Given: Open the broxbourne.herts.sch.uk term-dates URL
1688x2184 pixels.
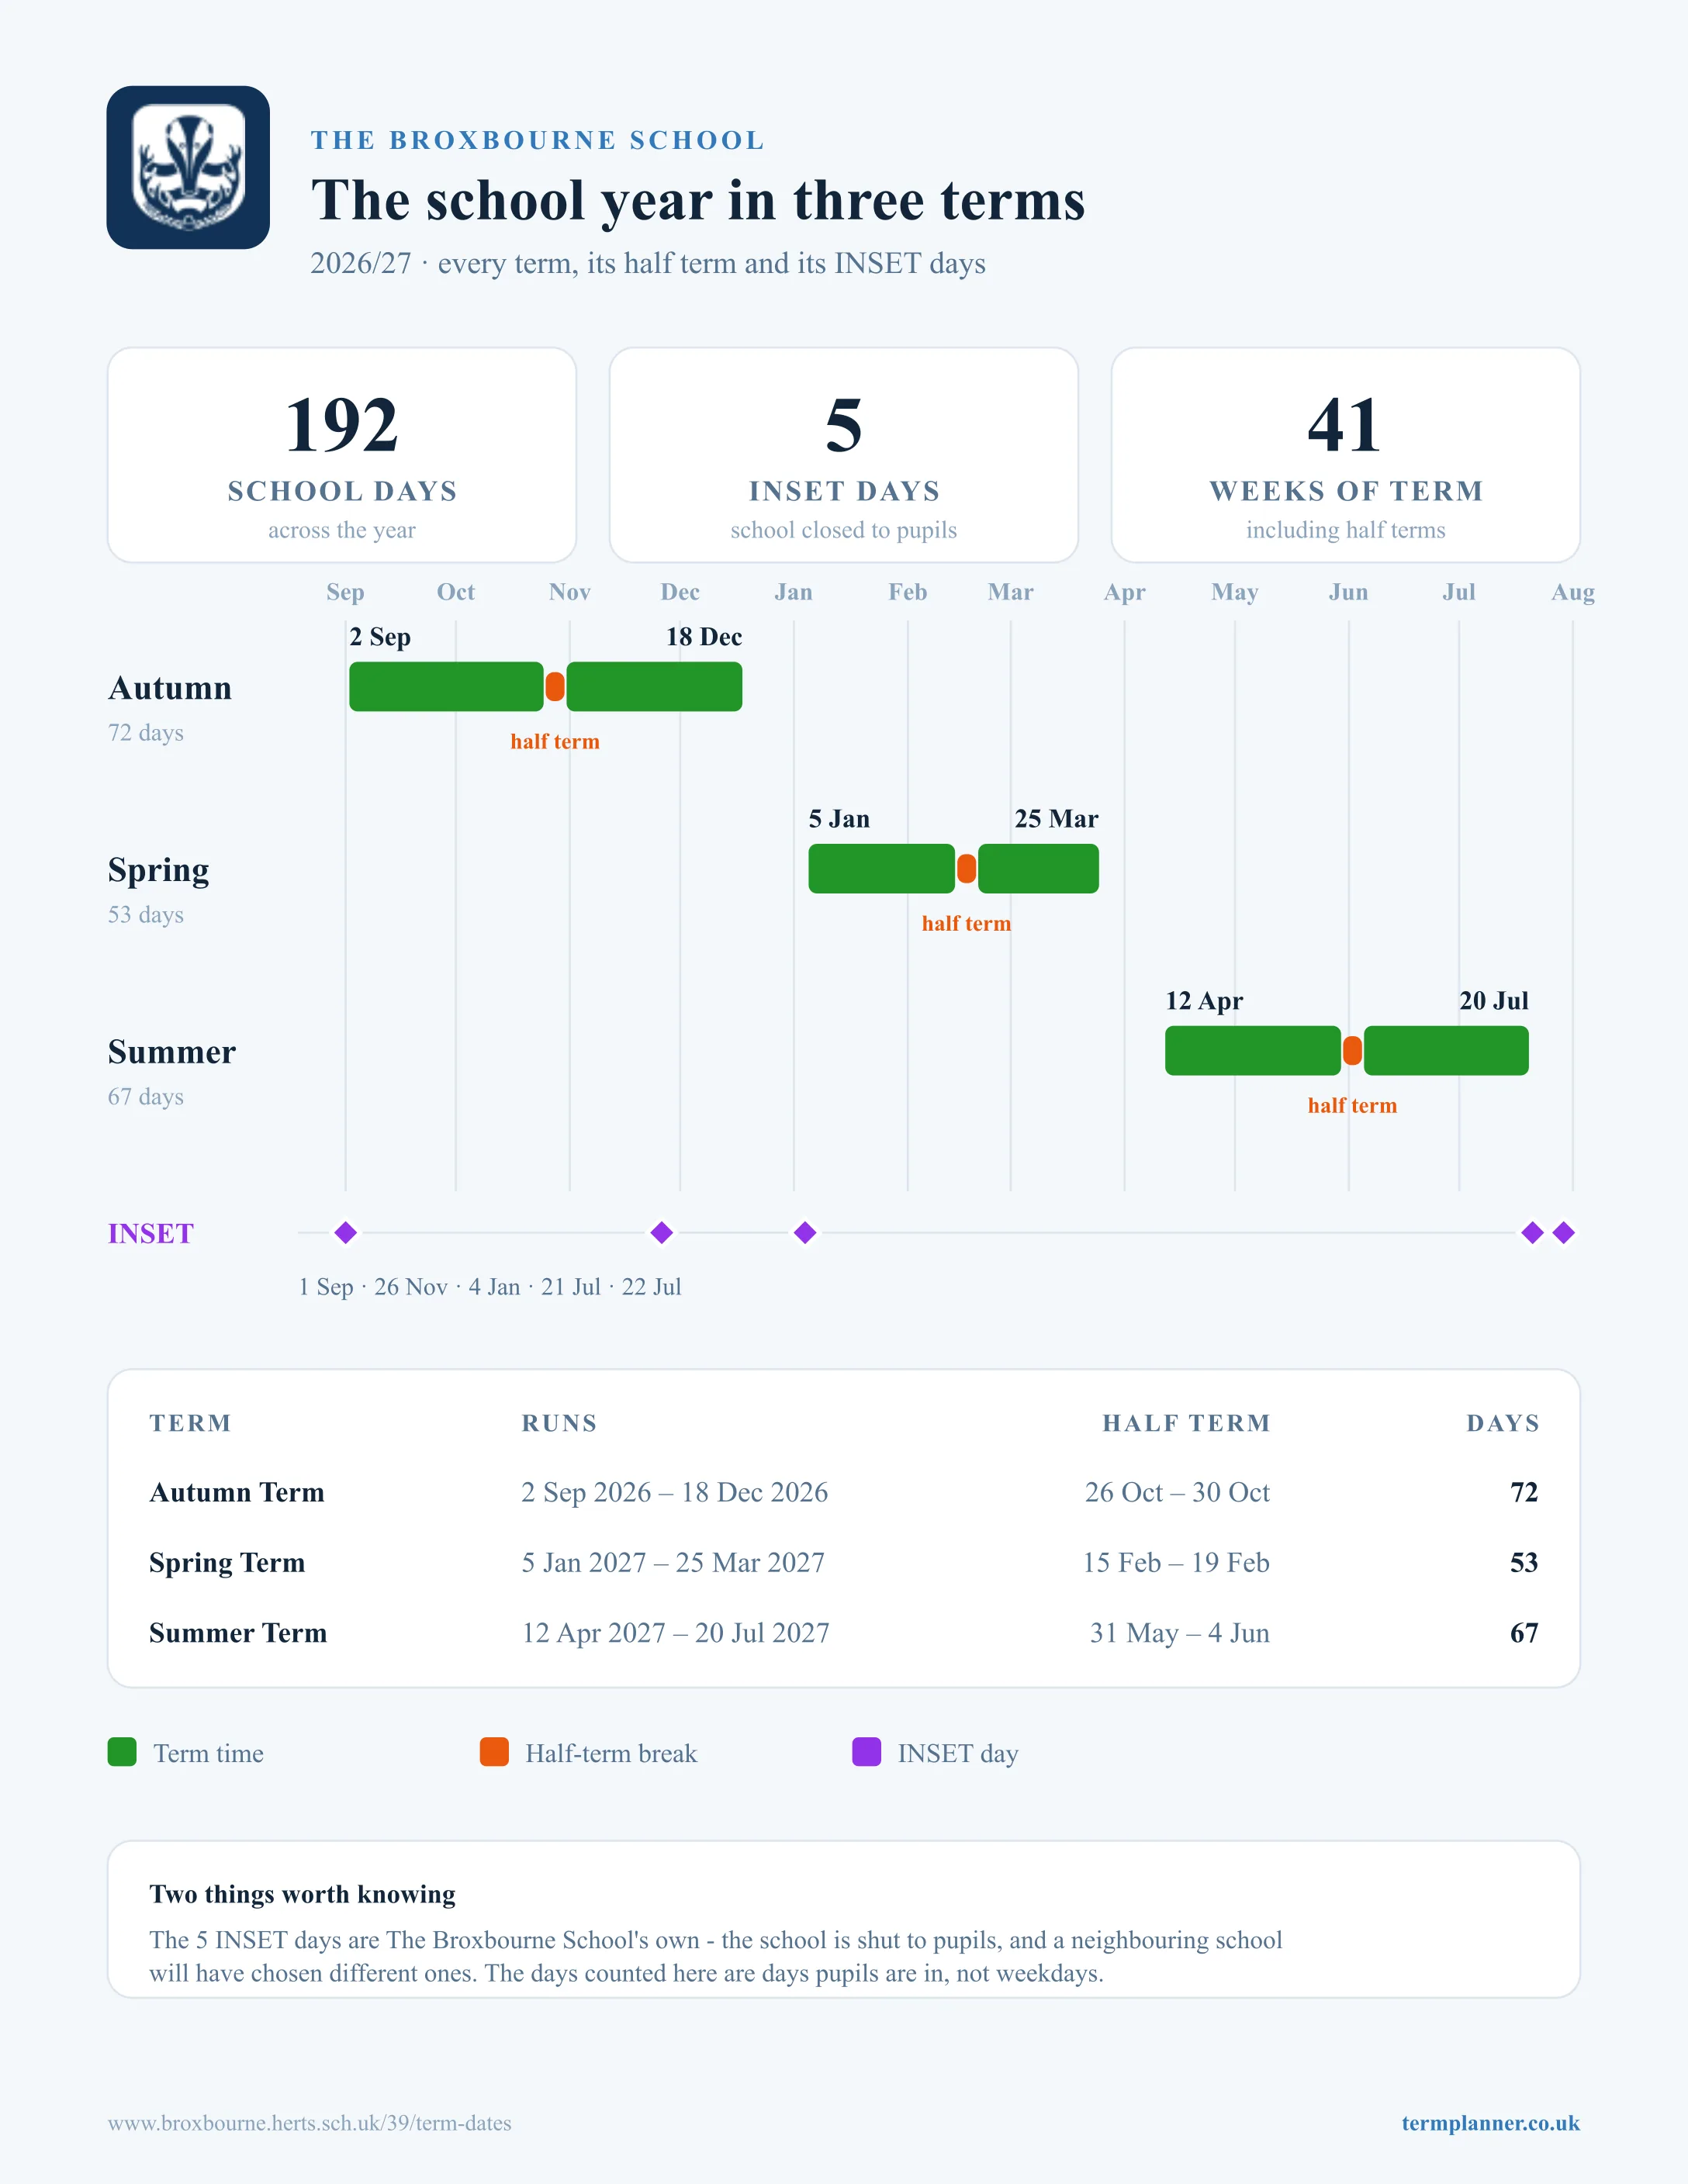Looking at the screenshot, I should [x=310, y=2123].
